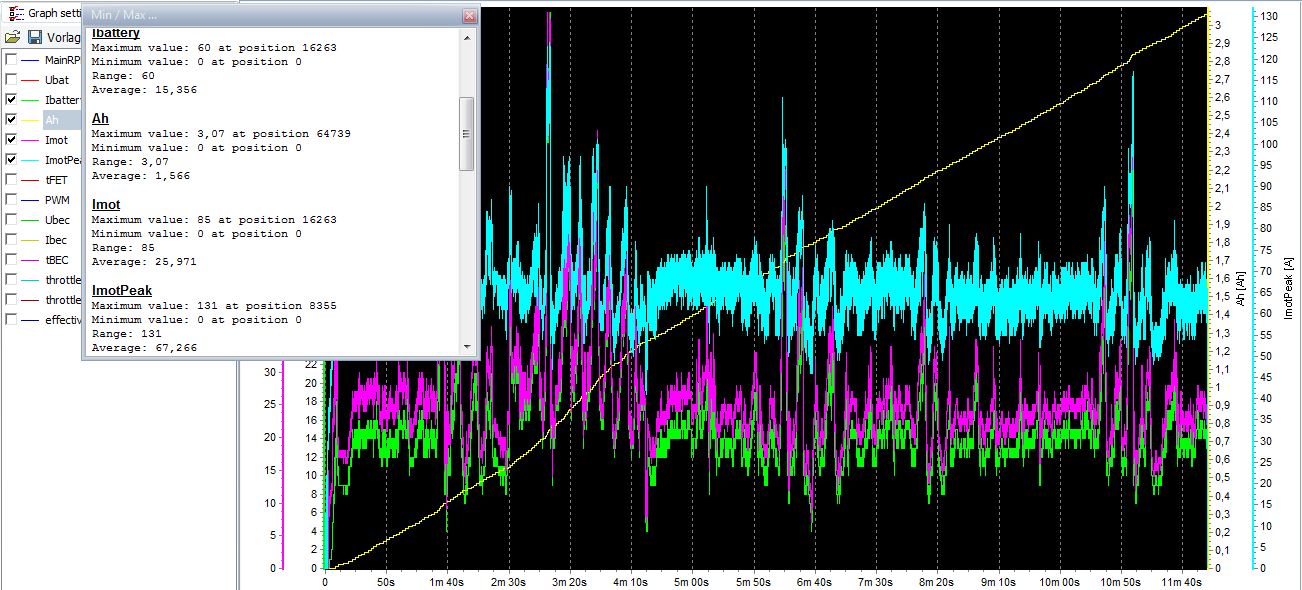The height and width of the screenshot is (590, 1302).
Task: Click the Ah heading in Min/Max window
Action: point(100,118)
